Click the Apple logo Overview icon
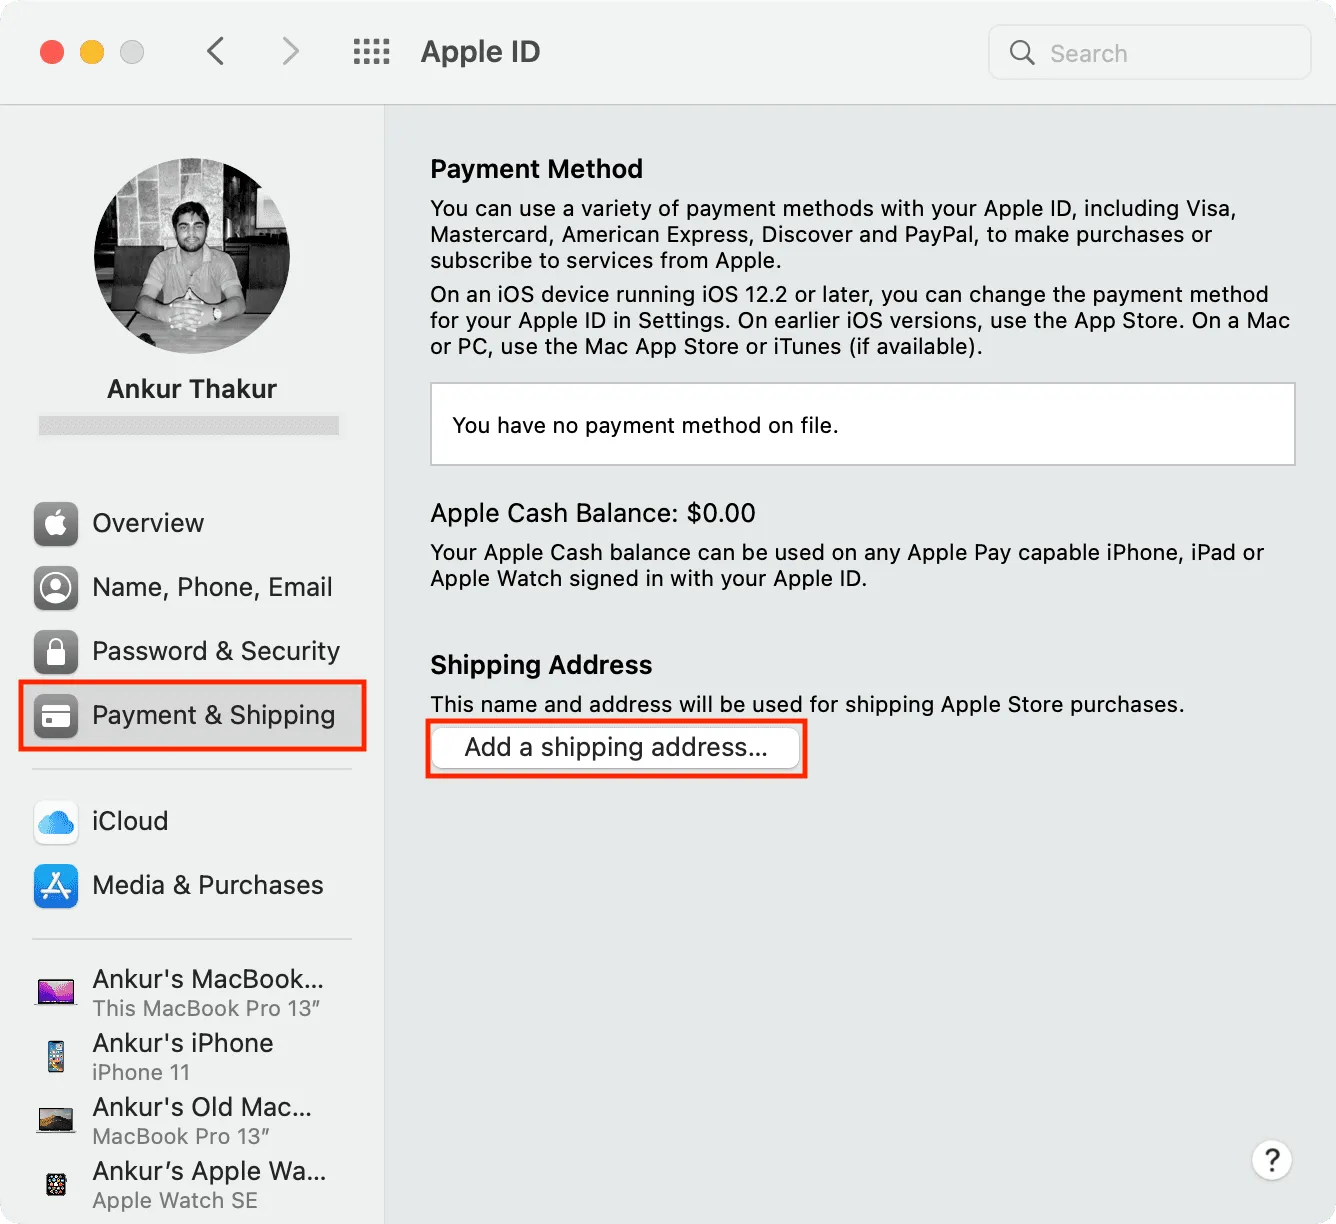 click(56, 524)
